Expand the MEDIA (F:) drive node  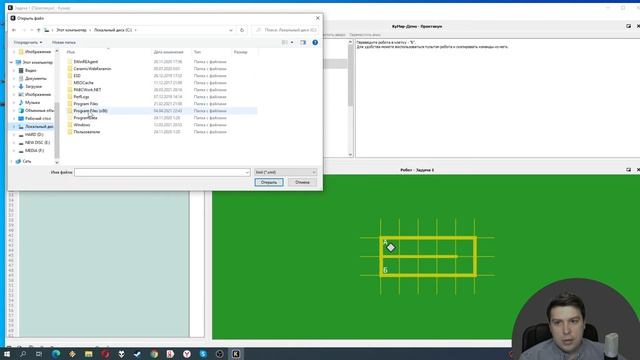click(x=14, y=151)
